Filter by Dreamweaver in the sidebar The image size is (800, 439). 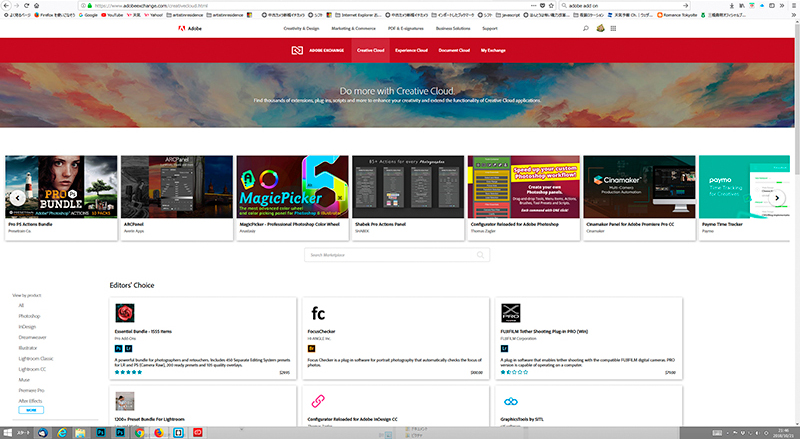(x=32, y=337)
